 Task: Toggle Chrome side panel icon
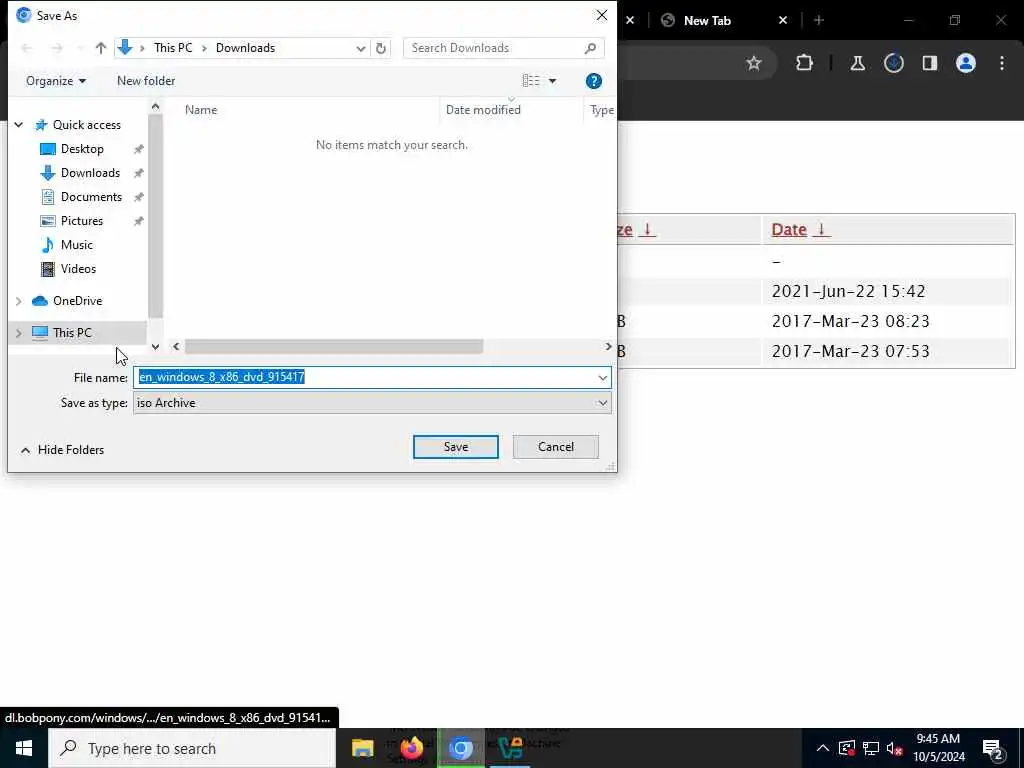coord(929,63)
